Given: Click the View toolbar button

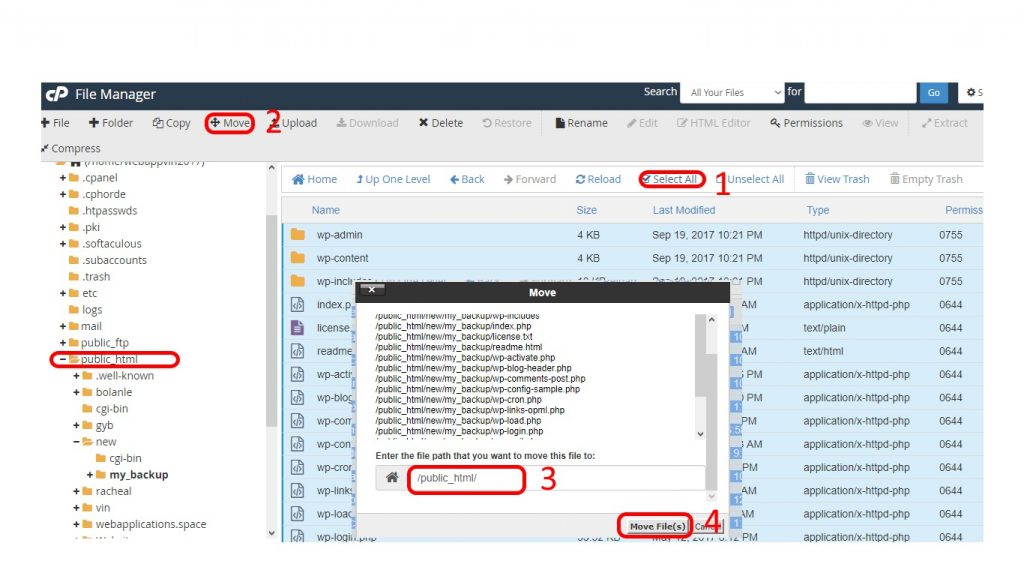Looking at the screenshot, I should [x=880, y=123].
